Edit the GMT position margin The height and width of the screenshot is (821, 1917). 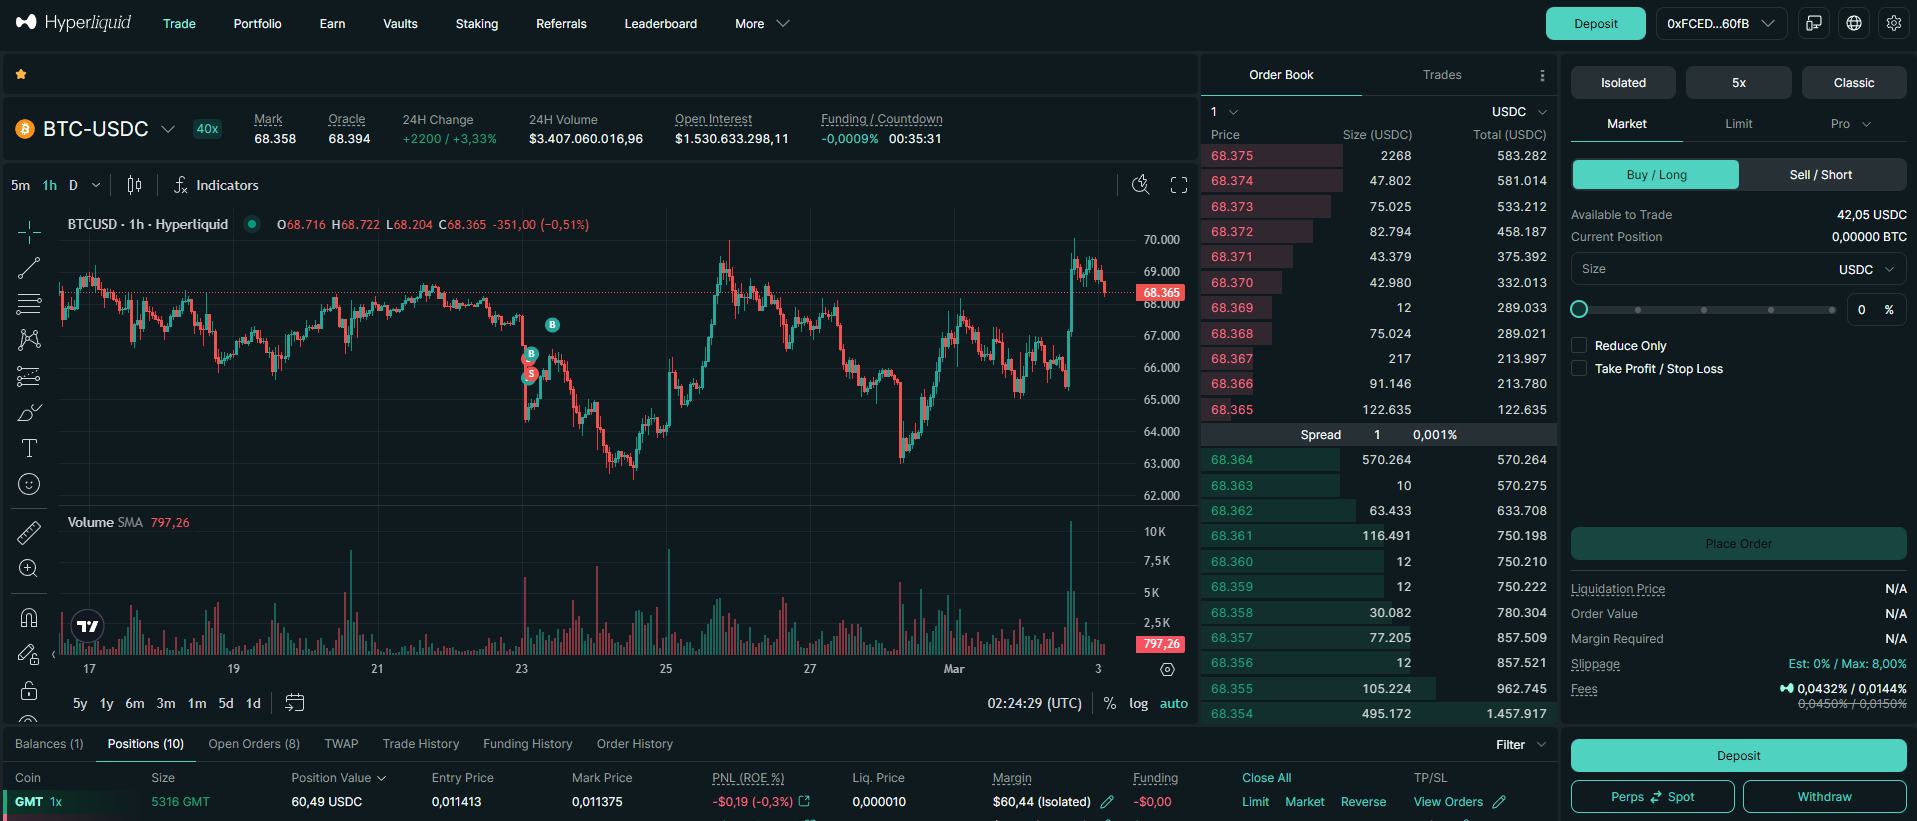(x=1107, y=802)
